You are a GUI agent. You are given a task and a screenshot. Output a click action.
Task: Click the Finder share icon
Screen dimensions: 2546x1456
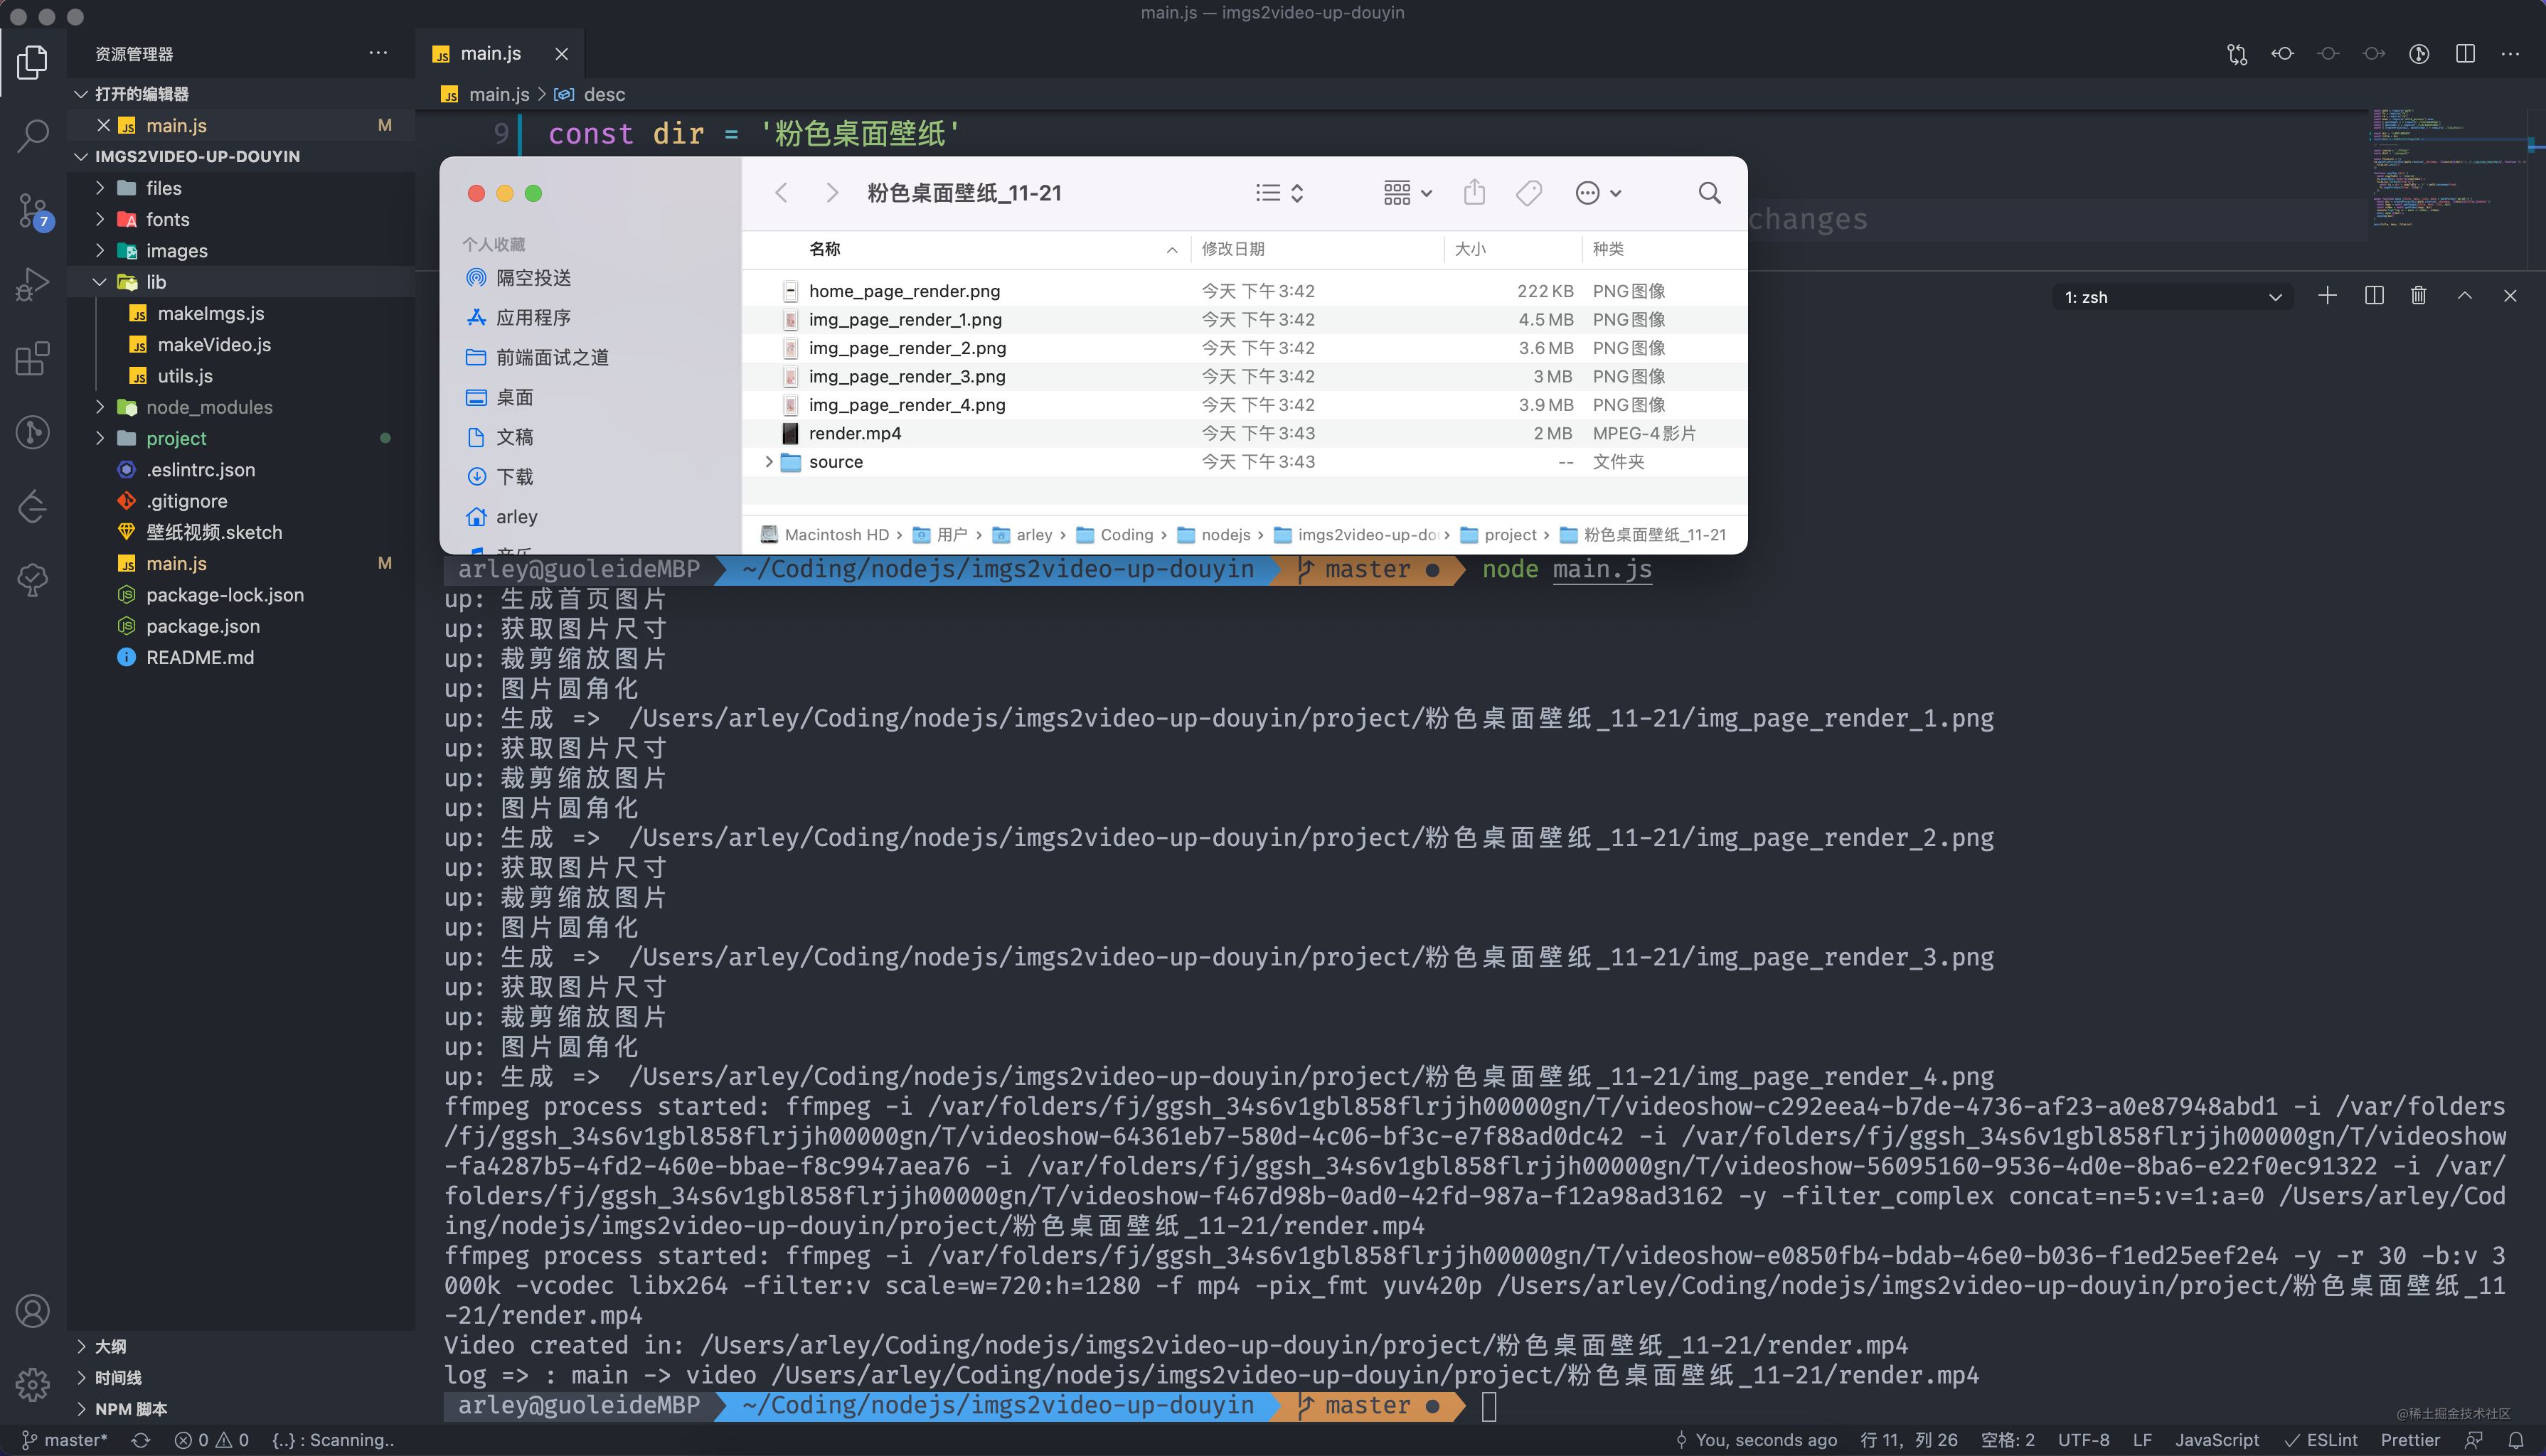click(1474, 192)
